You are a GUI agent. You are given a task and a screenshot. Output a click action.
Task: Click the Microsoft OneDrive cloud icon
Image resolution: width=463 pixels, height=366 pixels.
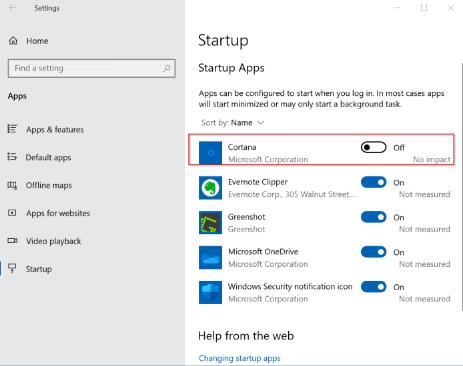[x=210, y=258]
